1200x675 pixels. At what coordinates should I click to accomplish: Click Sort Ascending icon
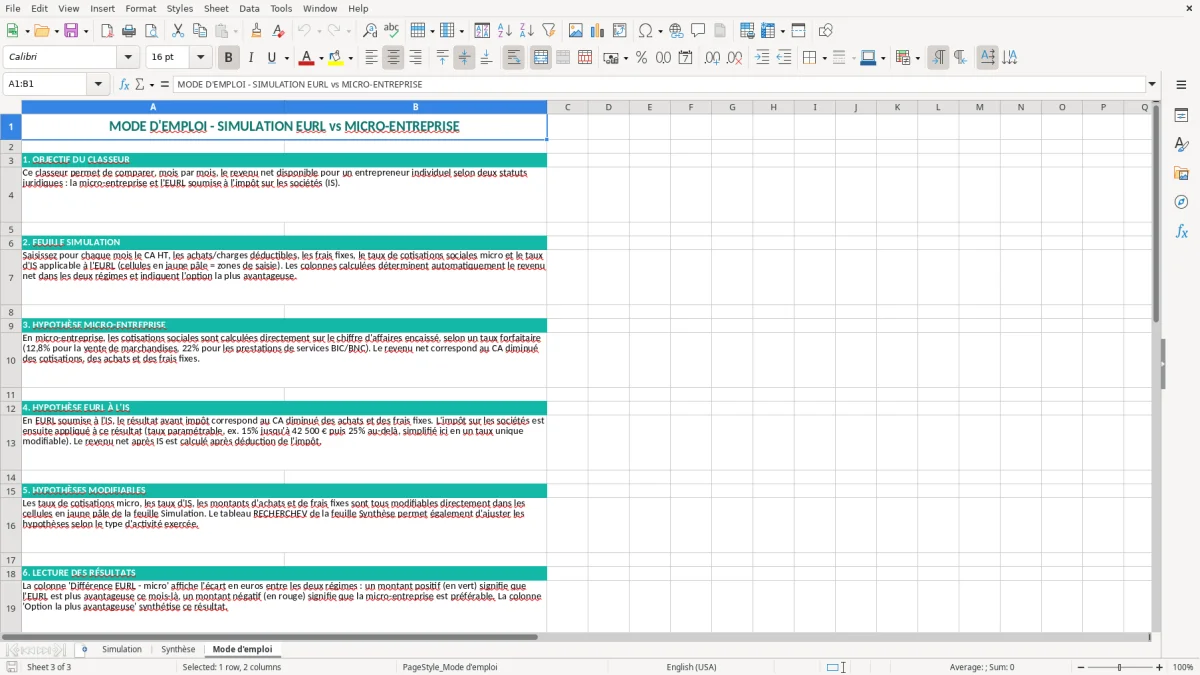[x=505, y=31]
